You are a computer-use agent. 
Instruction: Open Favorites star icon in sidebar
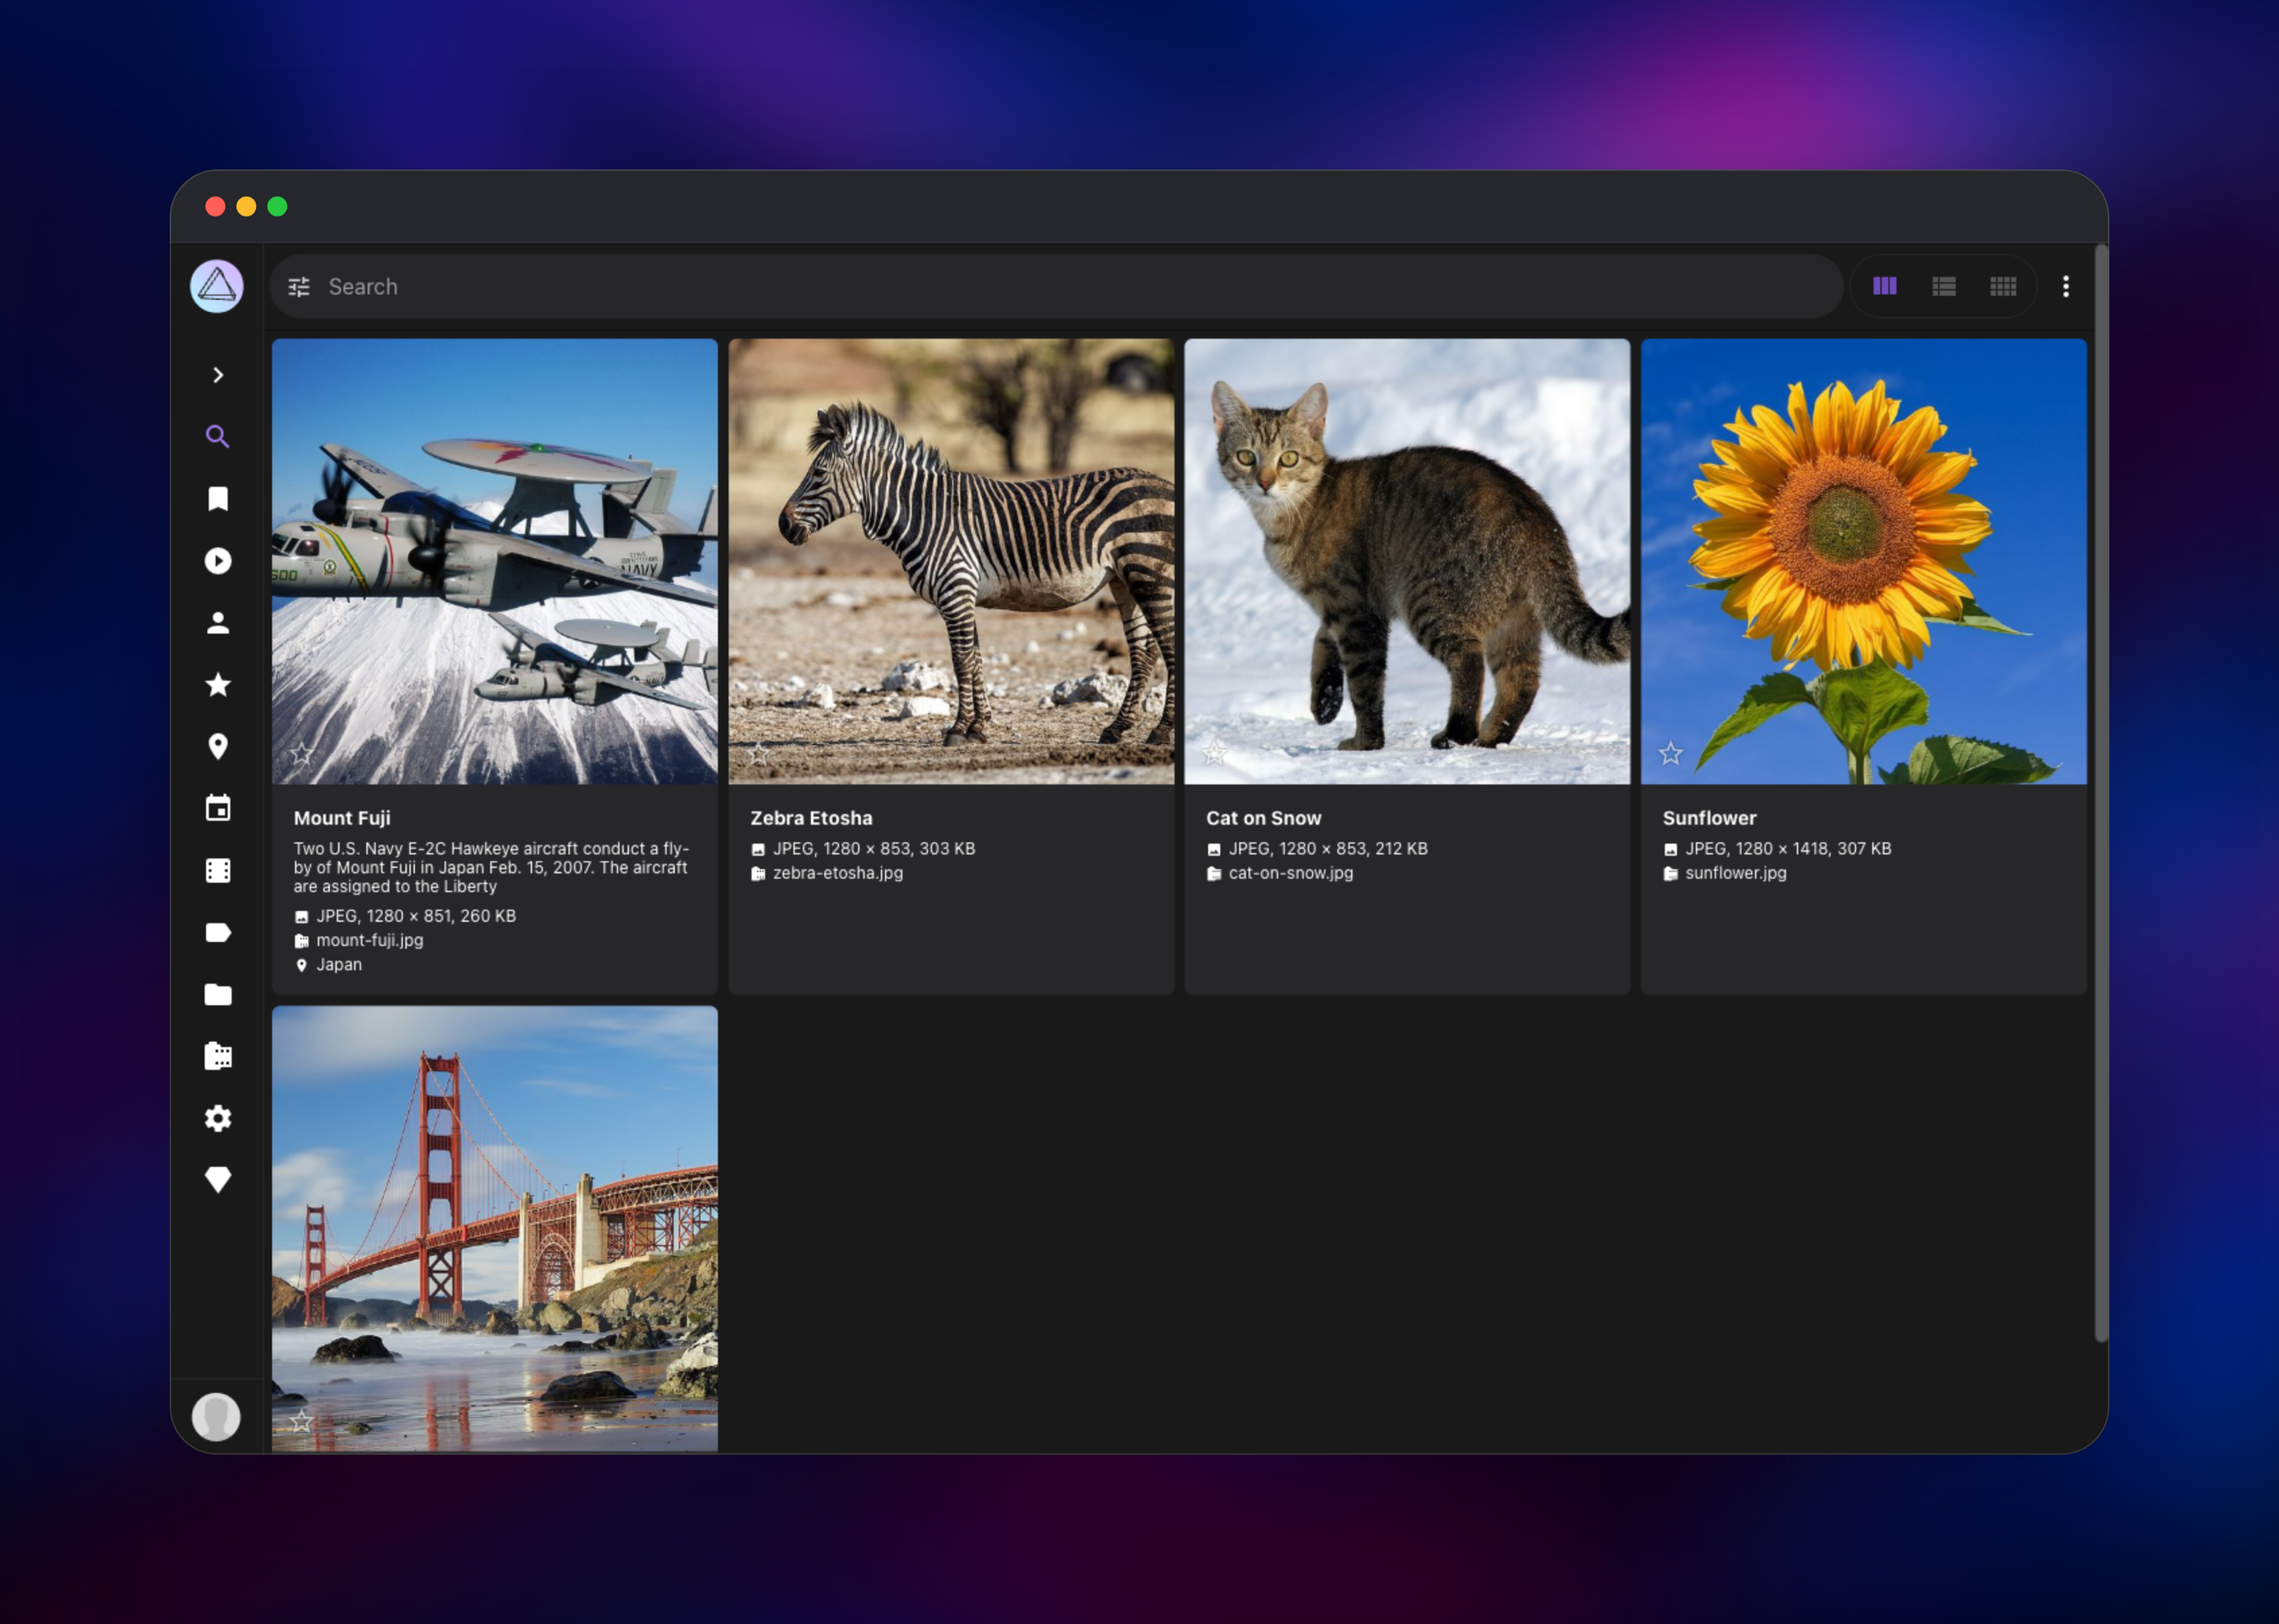tap(218, 685)
